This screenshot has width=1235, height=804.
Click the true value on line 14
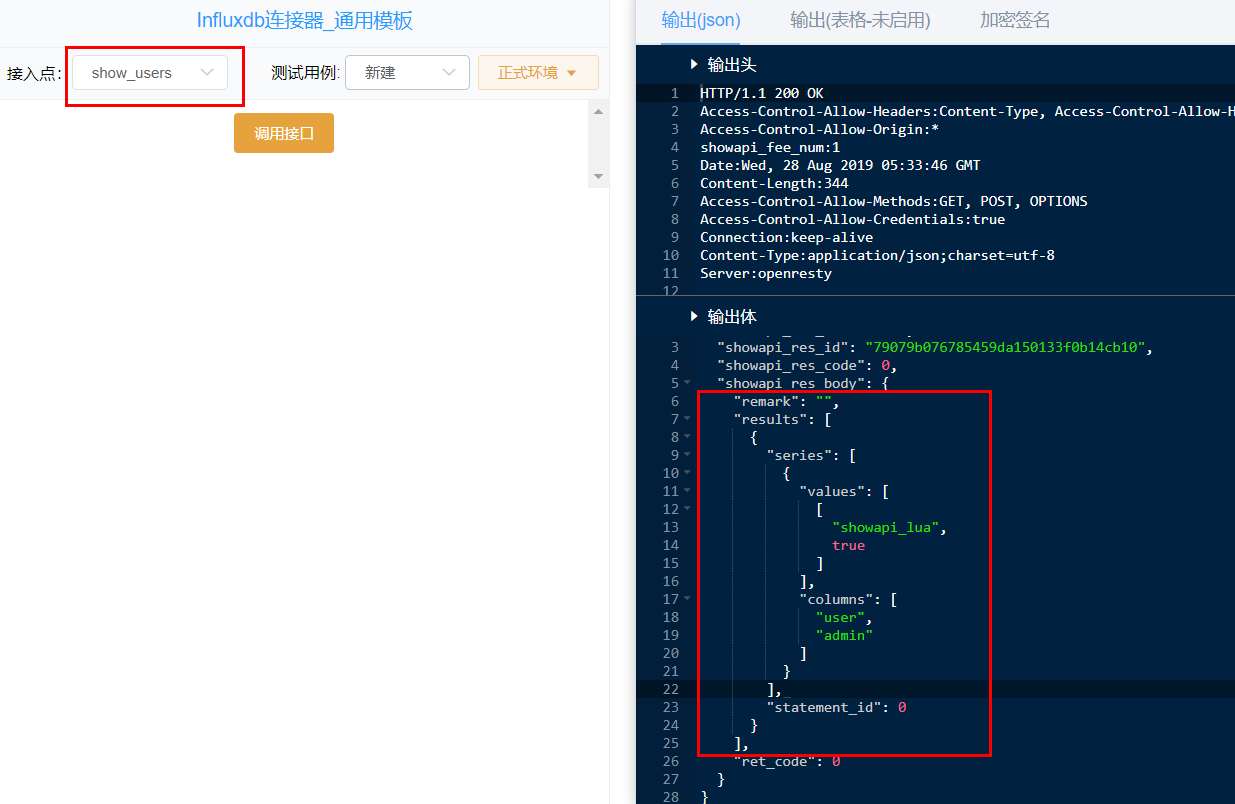pos(848,545)
